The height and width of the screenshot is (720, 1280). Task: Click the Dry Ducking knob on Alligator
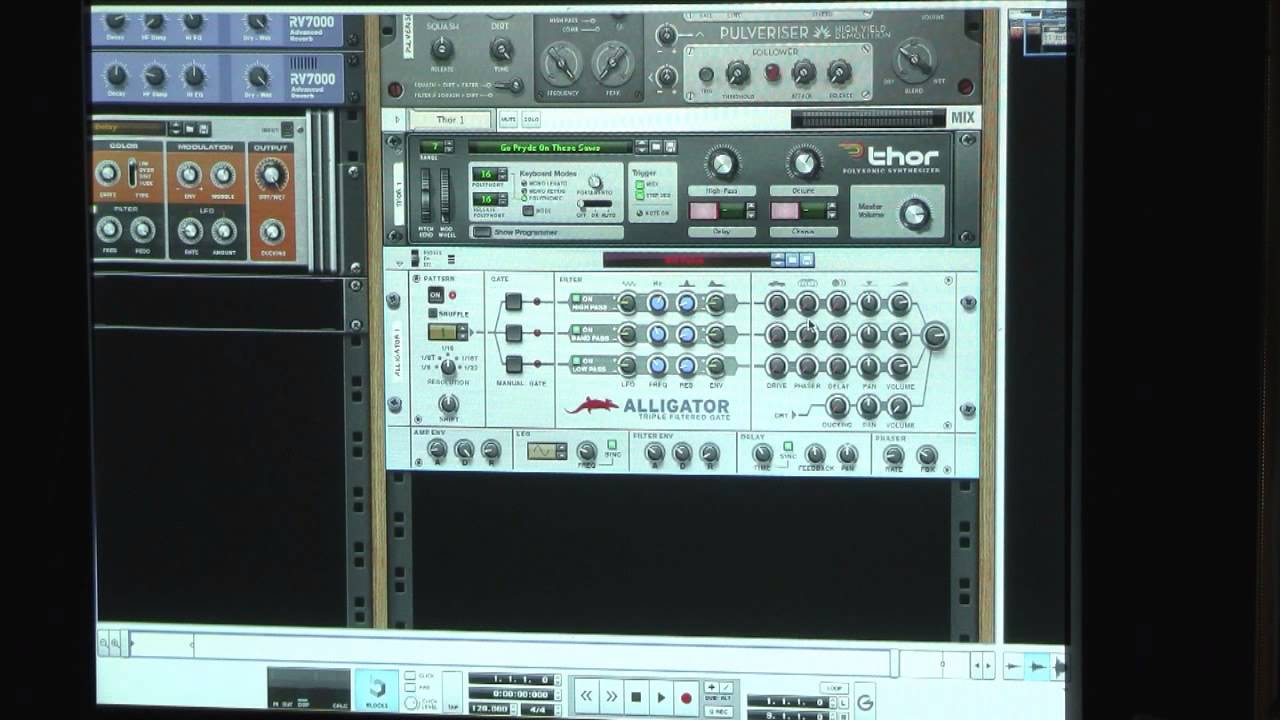coord(838,406)
